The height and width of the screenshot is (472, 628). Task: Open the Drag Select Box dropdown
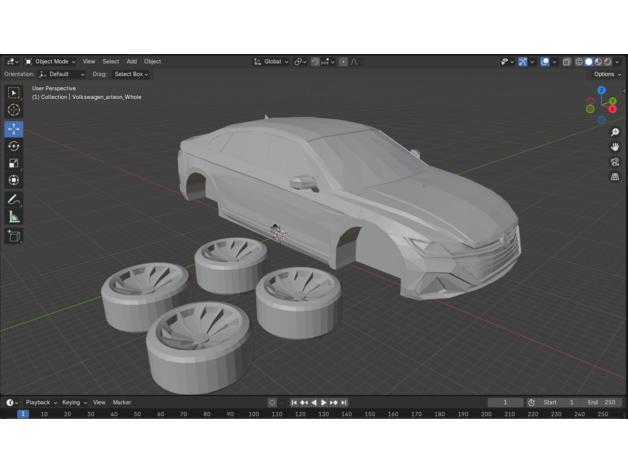point(131,74)
